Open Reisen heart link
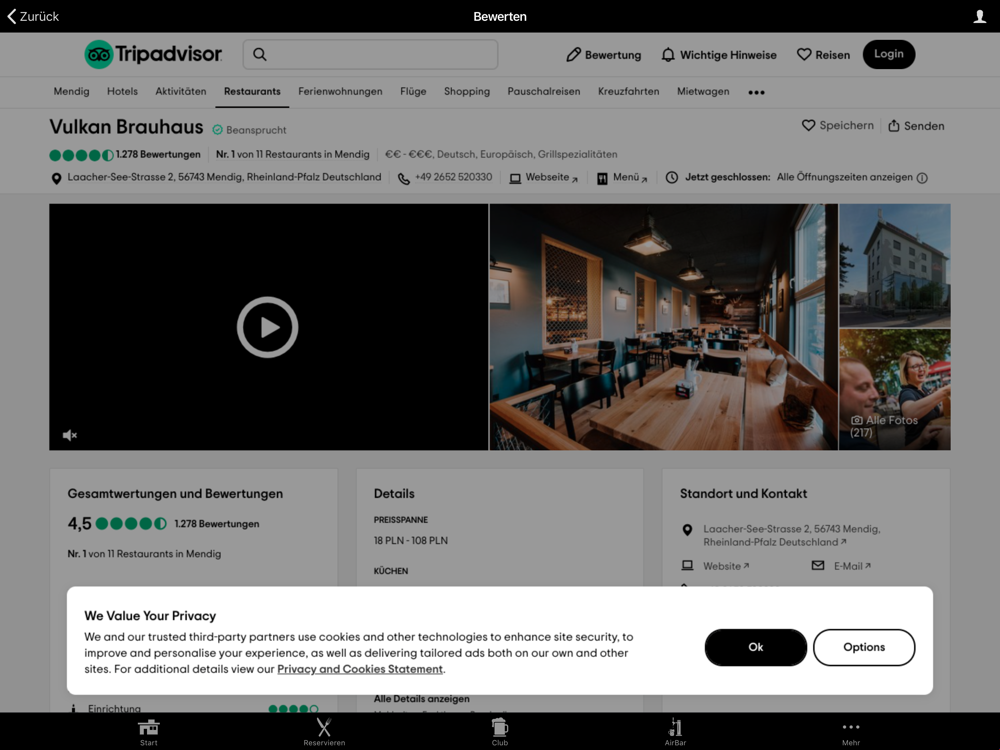Screen dimensions: 1000x750 (823, 55)
